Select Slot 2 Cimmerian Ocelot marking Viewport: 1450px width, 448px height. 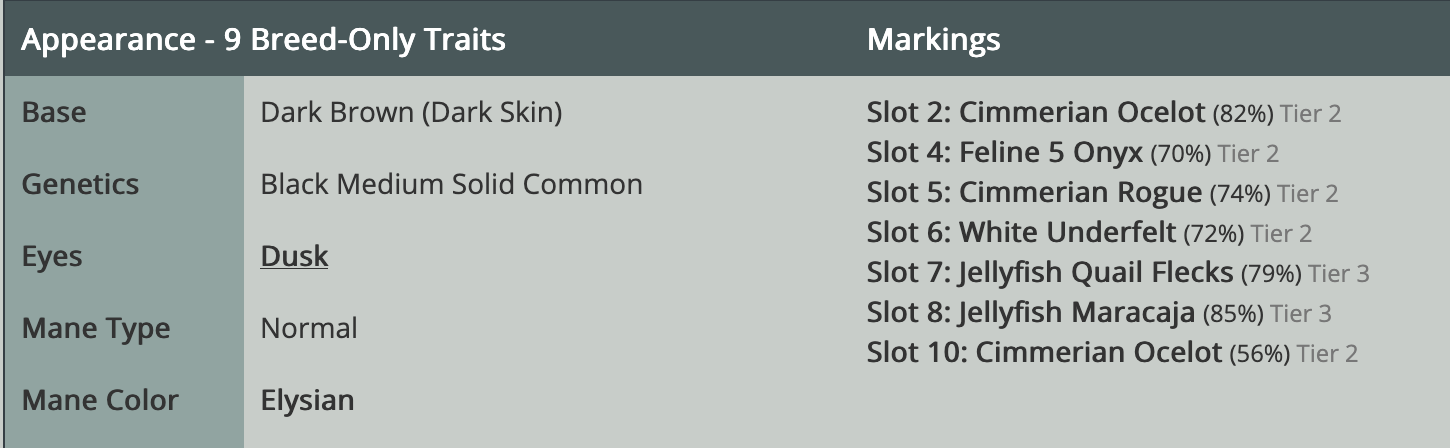[1036, 113]
